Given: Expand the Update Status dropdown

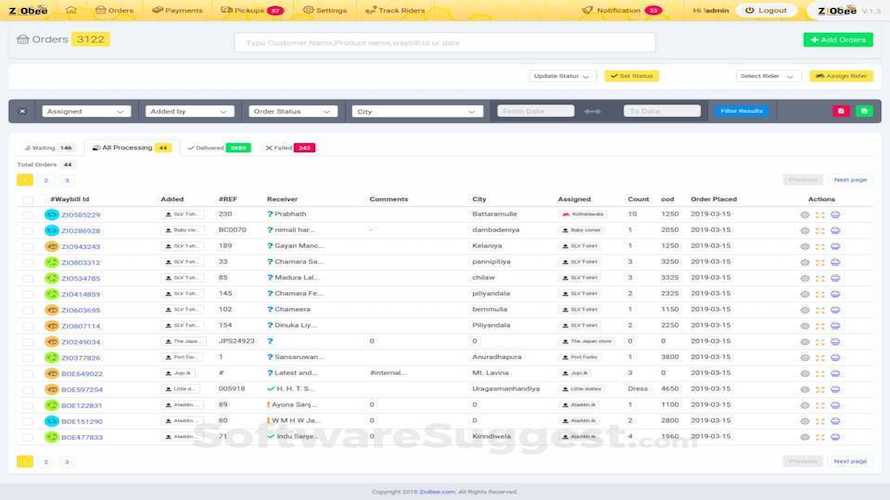Looking at the screenshot, I should coord(561,76).
